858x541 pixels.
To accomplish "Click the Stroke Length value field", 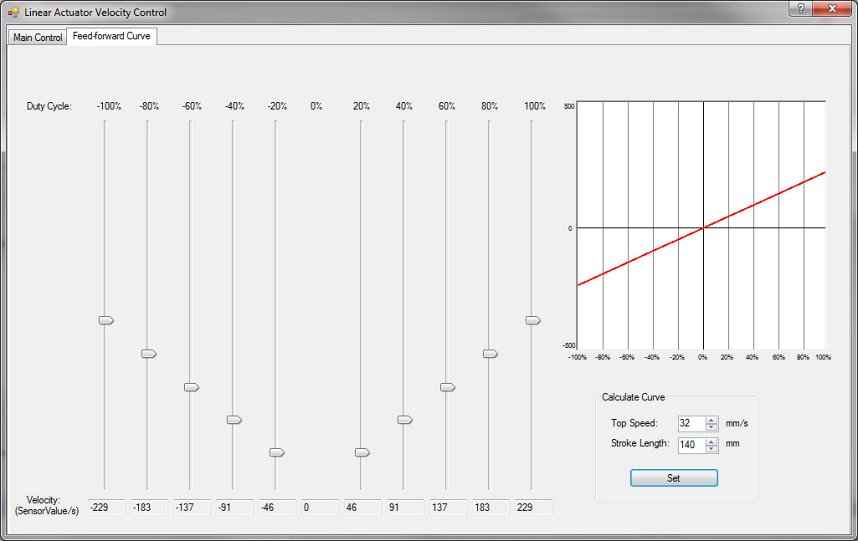I will [692, 444].
